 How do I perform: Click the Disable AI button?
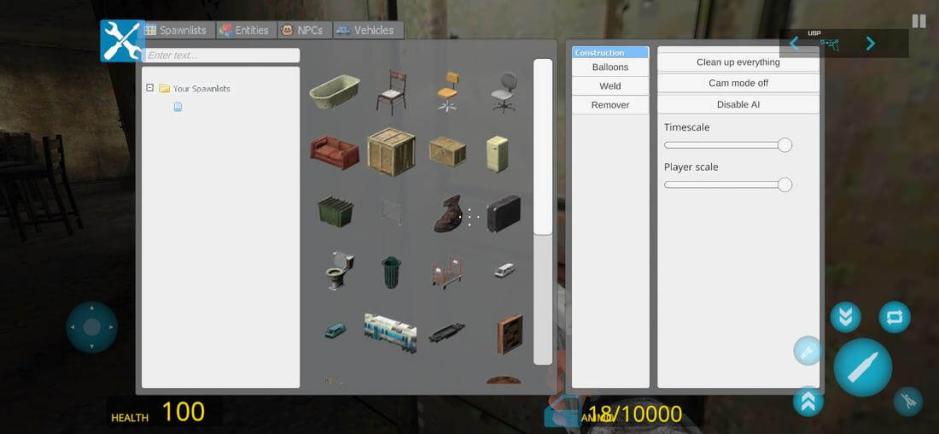click(x=738, y=104)
